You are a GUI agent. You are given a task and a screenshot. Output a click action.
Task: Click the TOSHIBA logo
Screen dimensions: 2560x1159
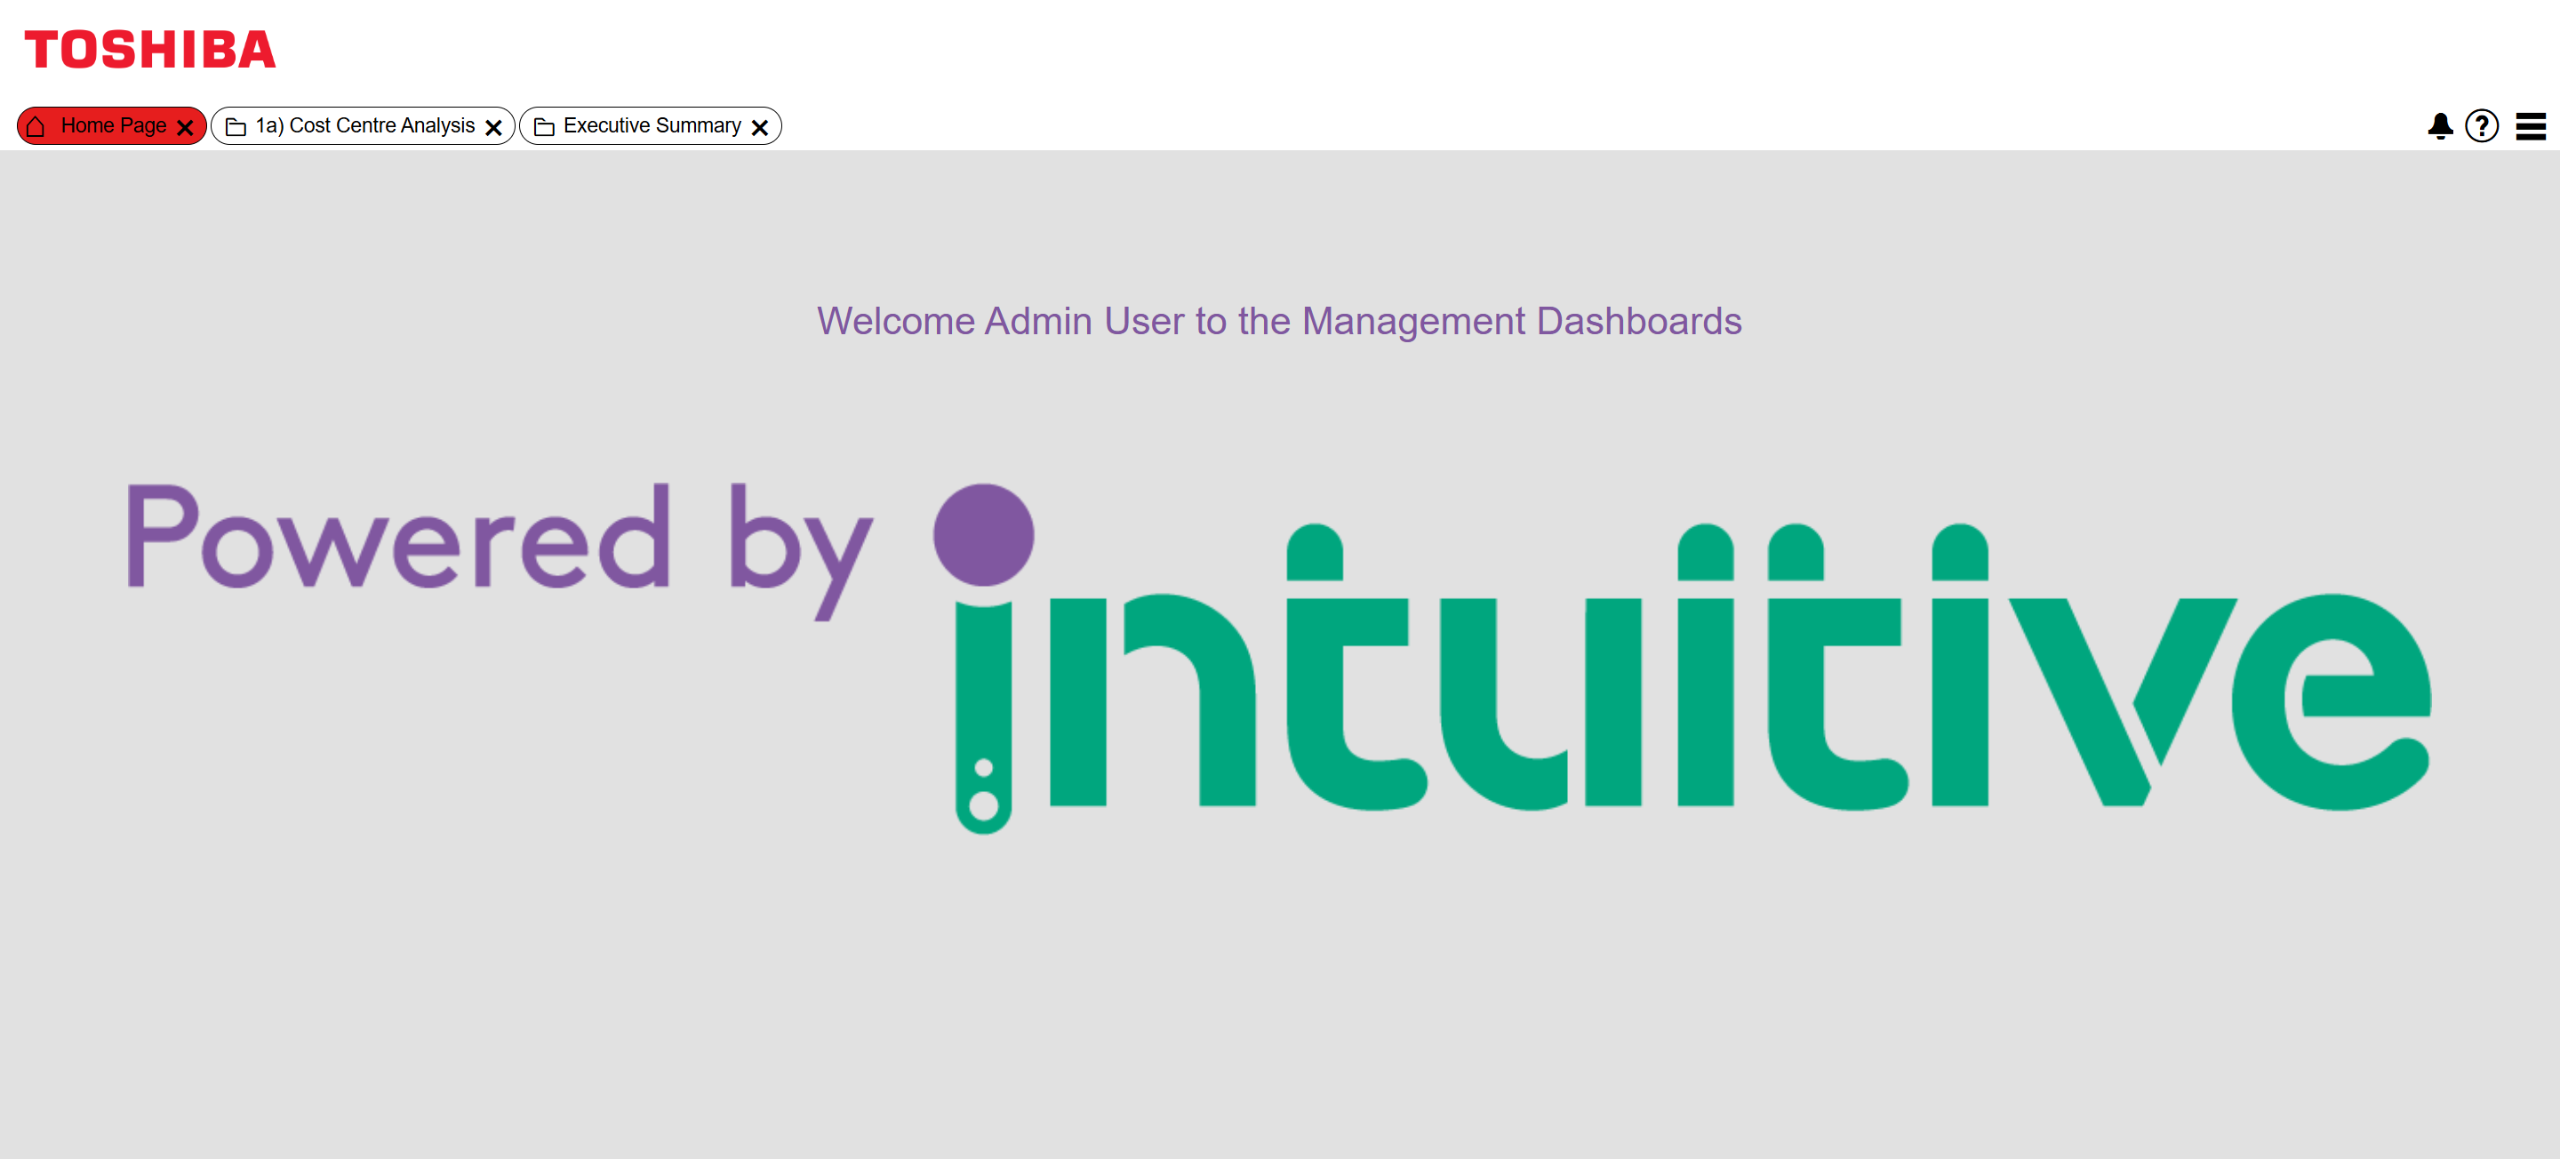click(150, 50)
